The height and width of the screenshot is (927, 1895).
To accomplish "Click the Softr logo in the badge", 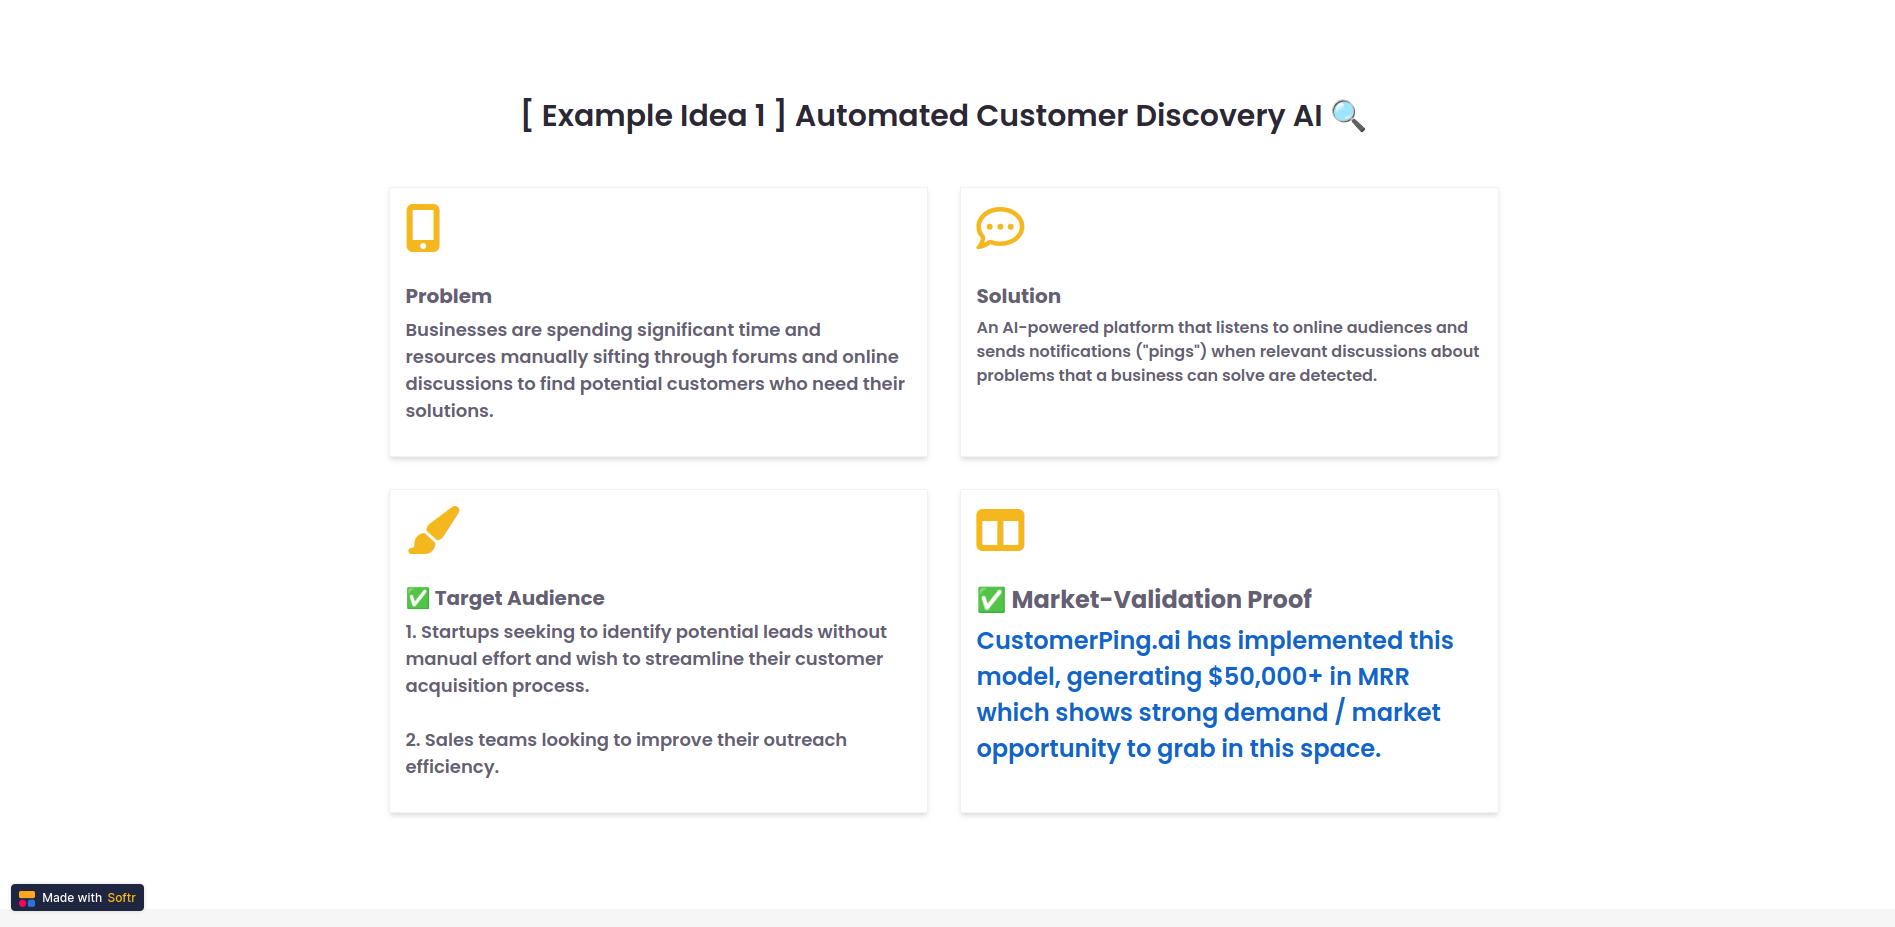I will tap(27, 898).
